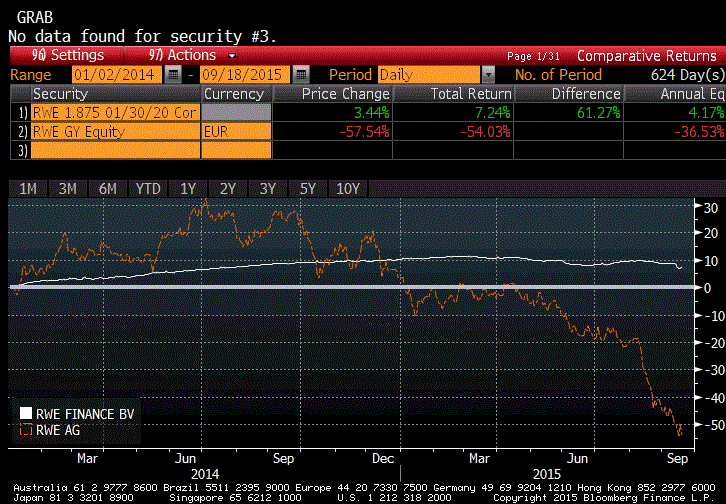Click the 'No data found for security #3.' message
Viewport: 726px width, 504px height.
(143, 36)
